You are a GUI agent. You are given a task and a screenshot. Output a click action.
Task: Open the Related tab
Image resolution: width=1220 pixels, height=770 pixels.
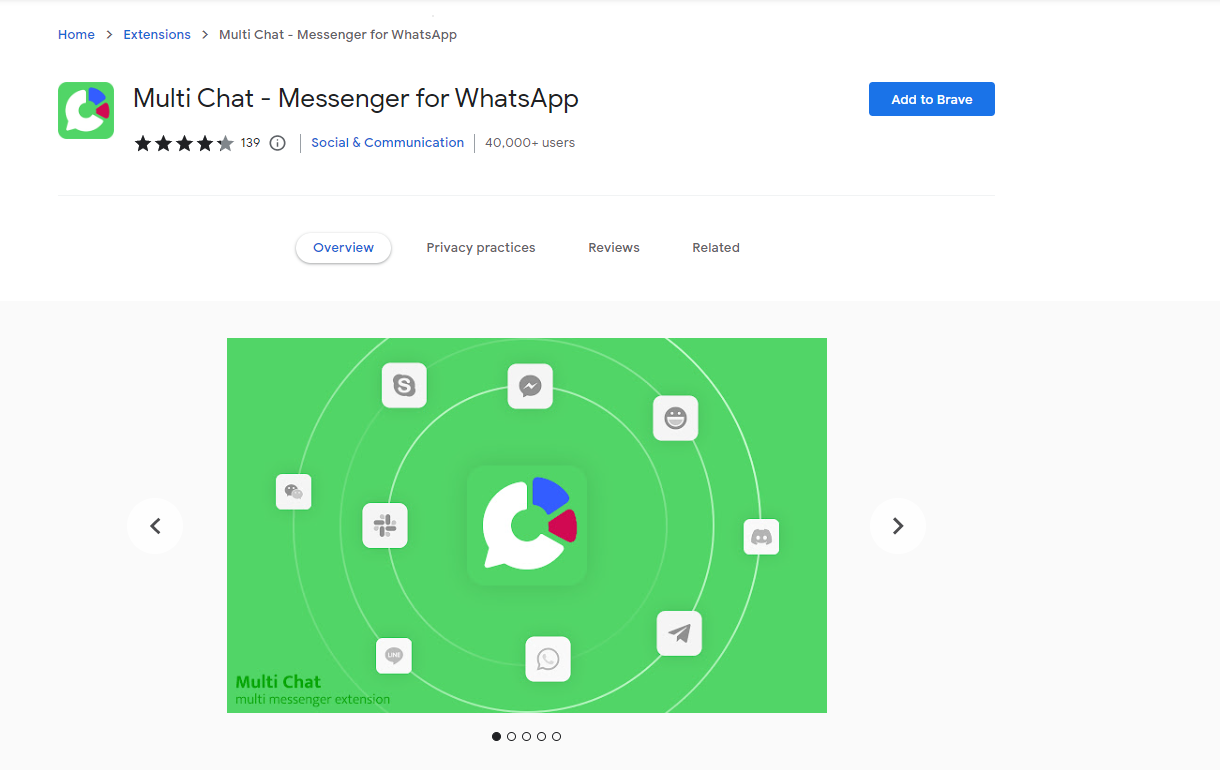click(x=716, y=248)
